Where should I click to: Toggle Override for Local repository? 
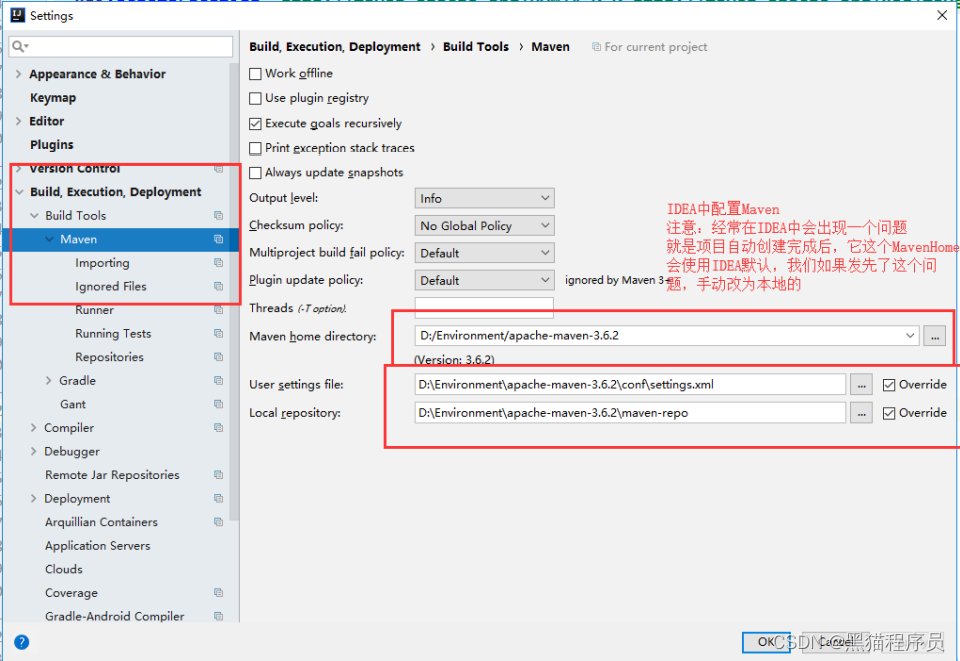(x=888, y=414)
